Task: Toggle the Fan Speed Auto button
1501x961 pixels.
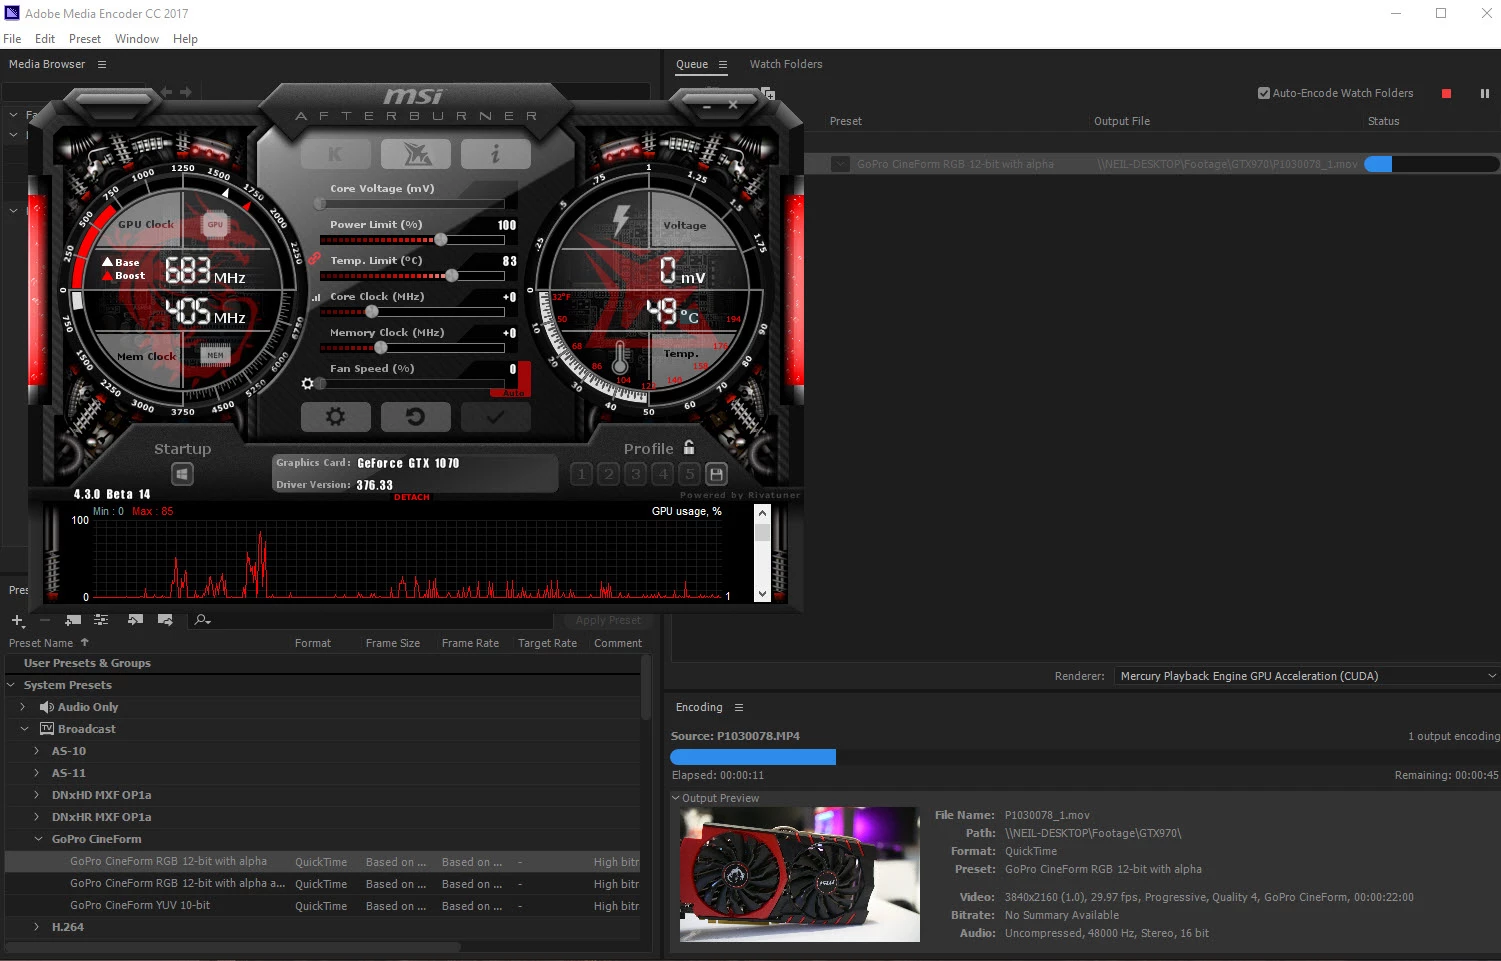Action: click(514, 394)
